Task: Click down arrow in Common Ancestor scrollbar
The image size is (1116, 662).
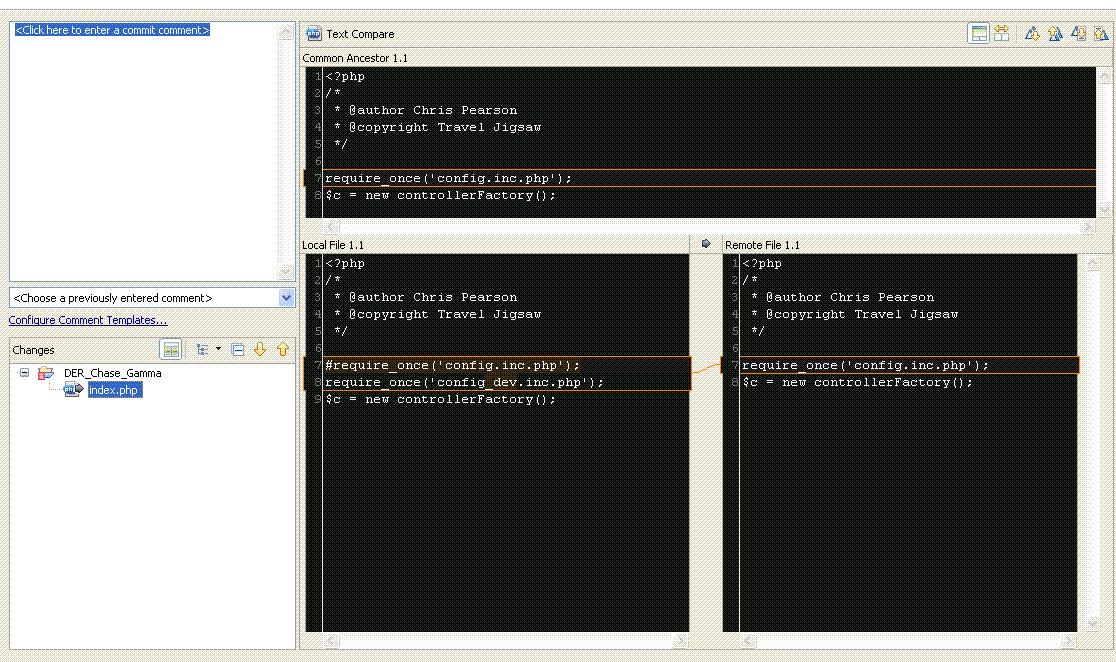Action: coord(1105,209)
